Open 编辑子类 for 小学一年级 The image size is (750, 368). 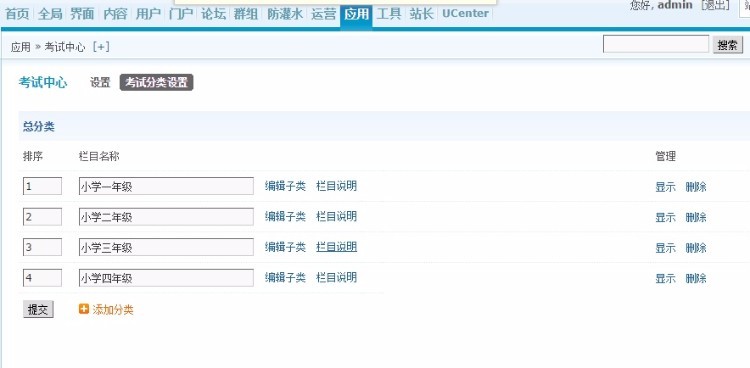click(x=285, y=186)
